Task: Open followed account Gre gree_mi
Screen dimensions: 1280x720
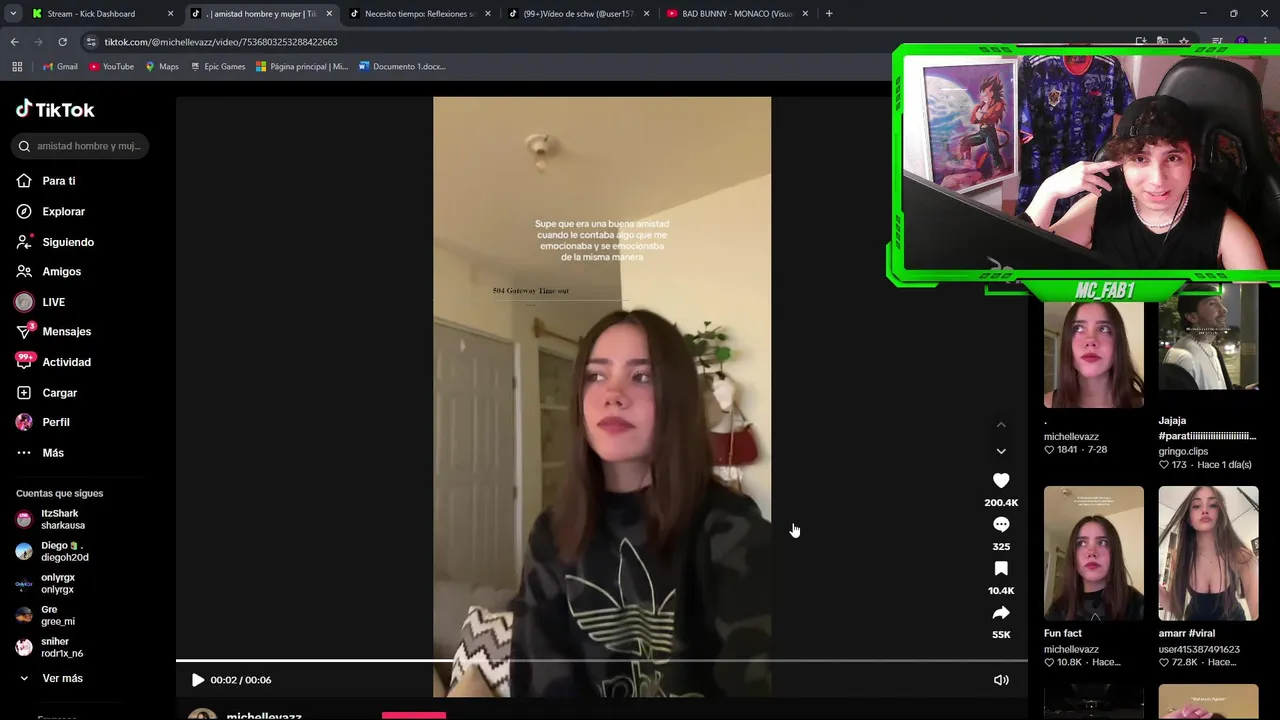Action: coord(46,615)
